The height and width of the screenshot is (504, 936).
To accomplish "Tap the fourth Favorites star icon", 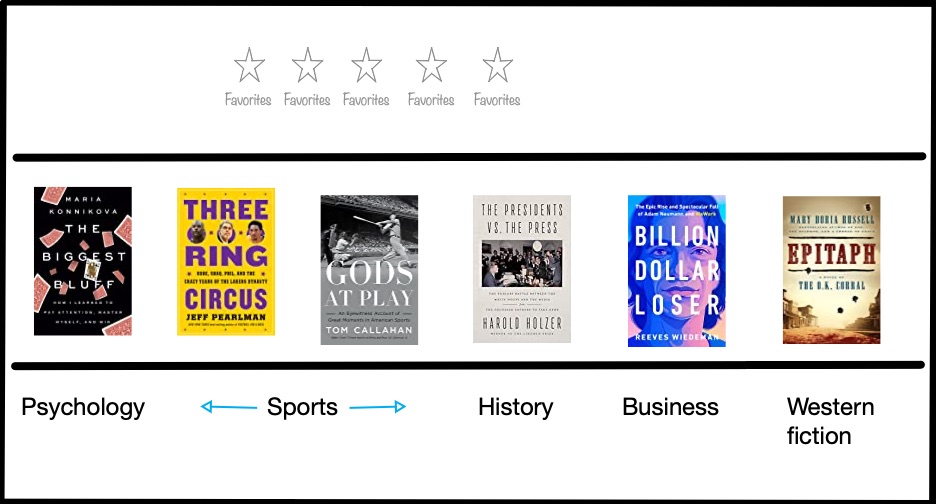I will pyautogui.click(x=431, y=67).
